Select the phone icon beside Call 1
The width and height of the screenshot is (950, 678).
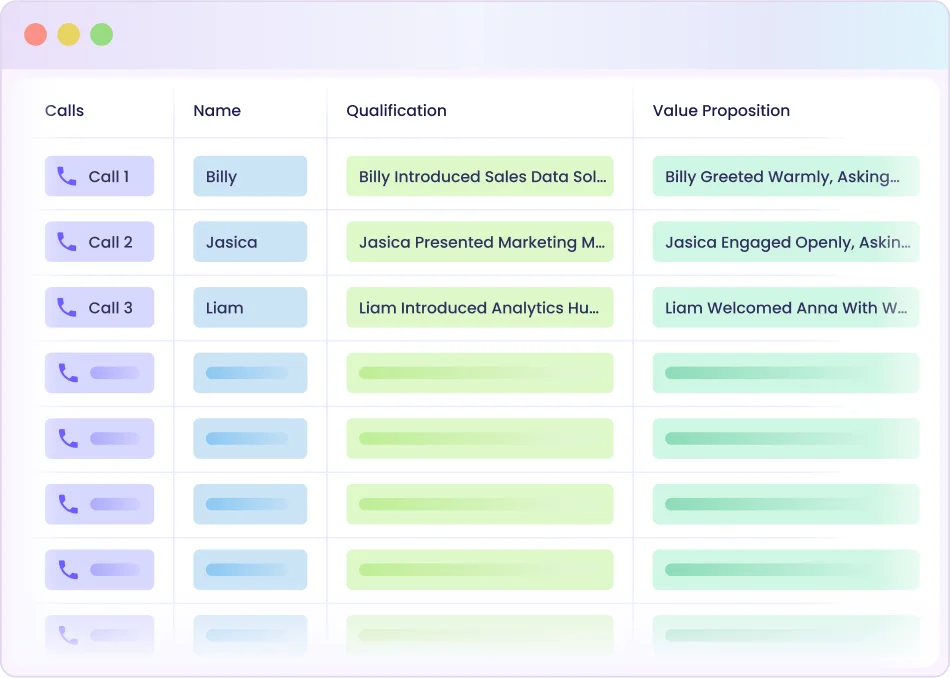coord(68,176)
